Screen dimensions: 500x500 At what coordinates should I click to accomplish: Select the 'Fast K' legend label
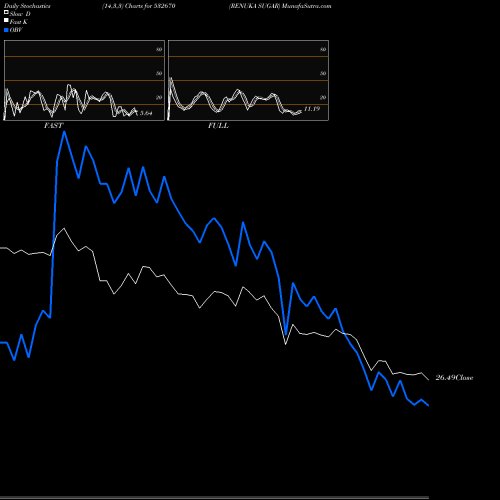tap(19, 22)
